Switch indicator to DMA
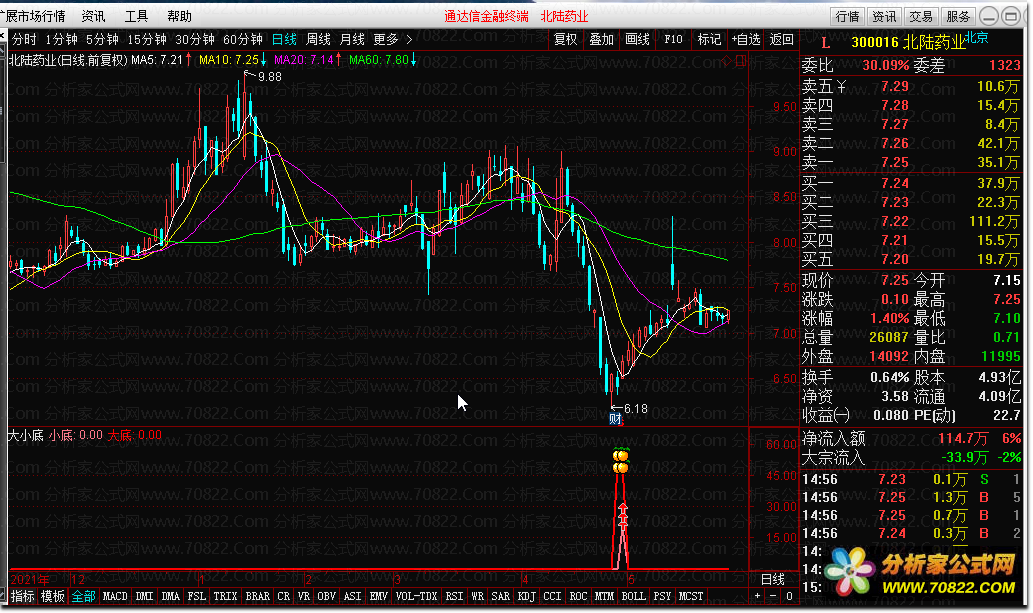1033x613 pixels. pyautogui.click(x=171, y=596)
